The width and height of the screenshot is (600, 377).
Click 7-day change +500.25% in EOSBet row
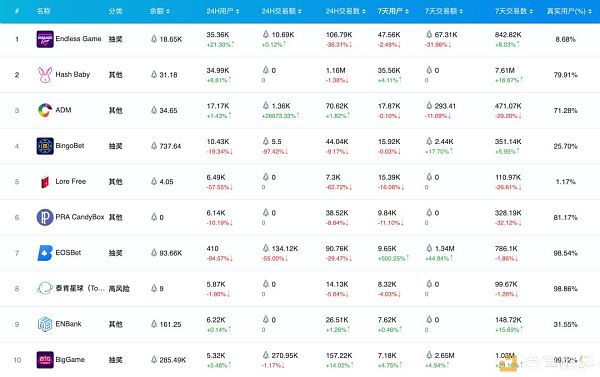(x=393, y=259)
